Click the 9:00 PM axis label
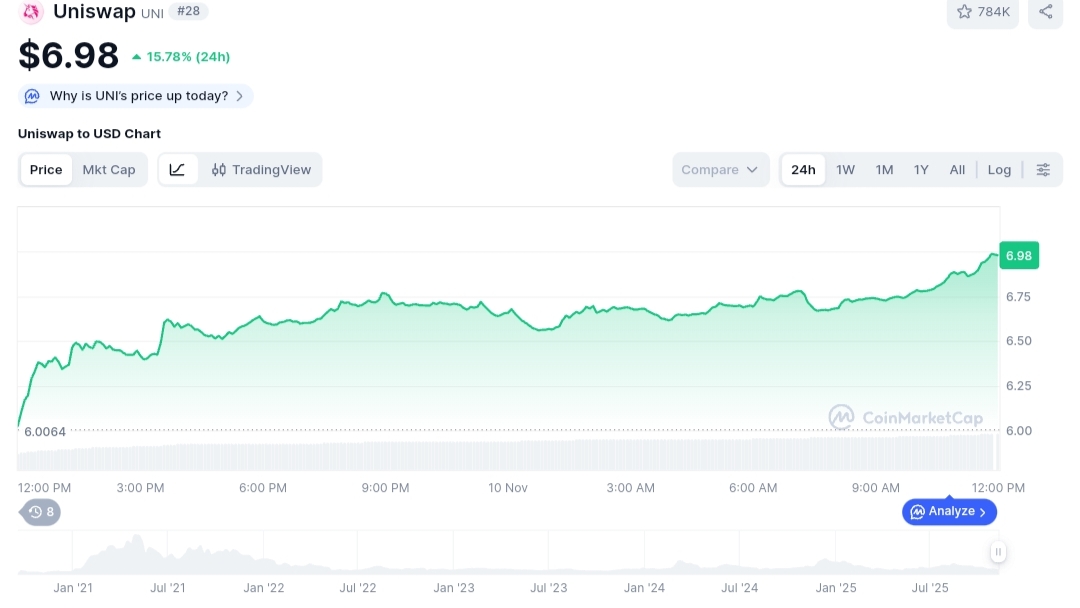This screenshot has width=1080, height=608. click(x=385, y=488)
